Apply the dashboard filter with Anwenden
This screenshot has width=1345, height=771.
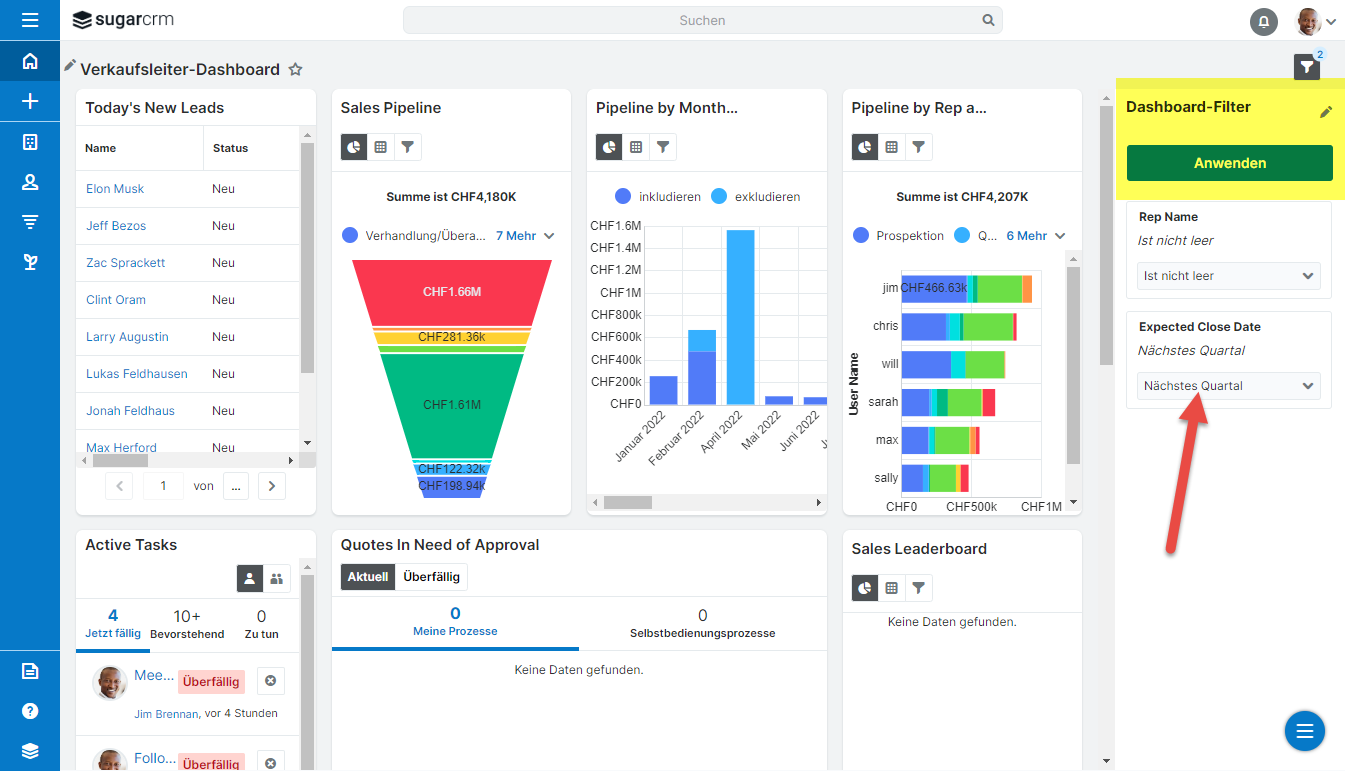pos(1230,163)
